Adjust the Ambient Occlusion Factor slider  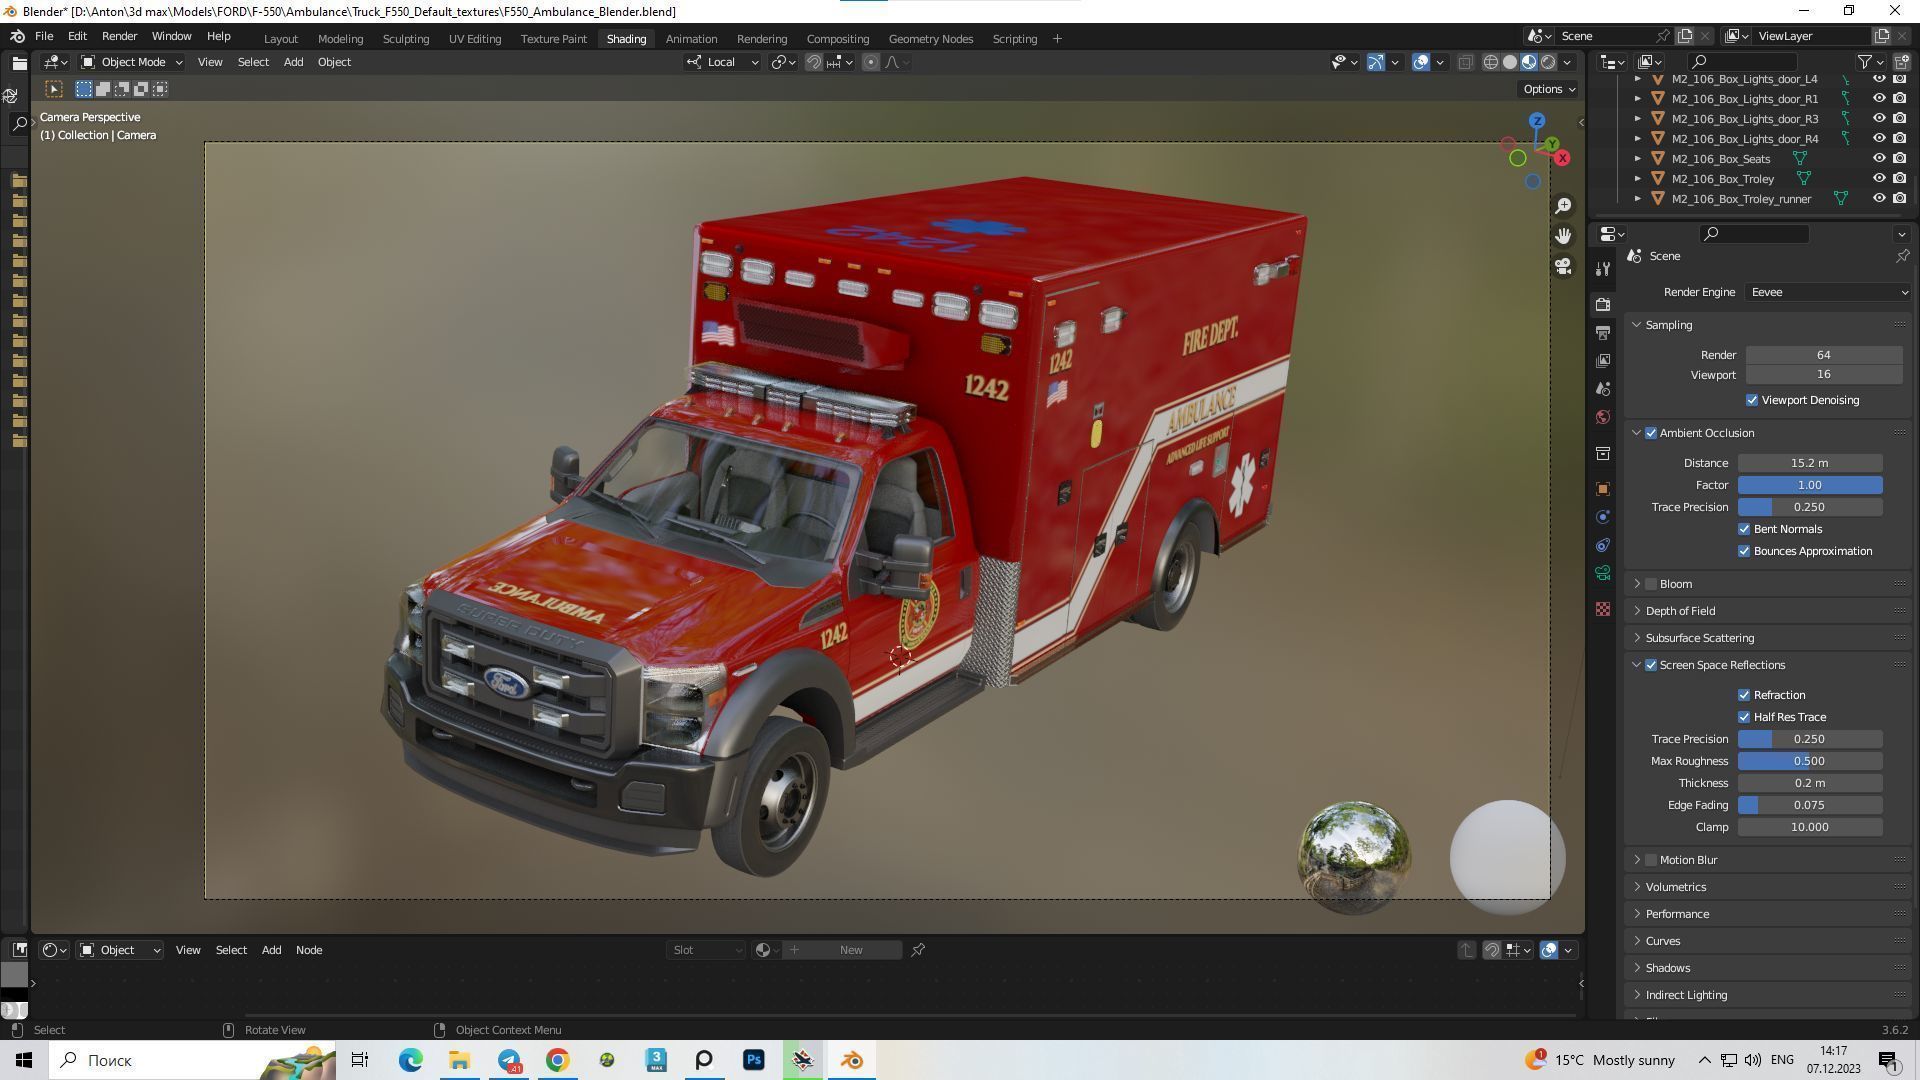(x=1810, y=485)
